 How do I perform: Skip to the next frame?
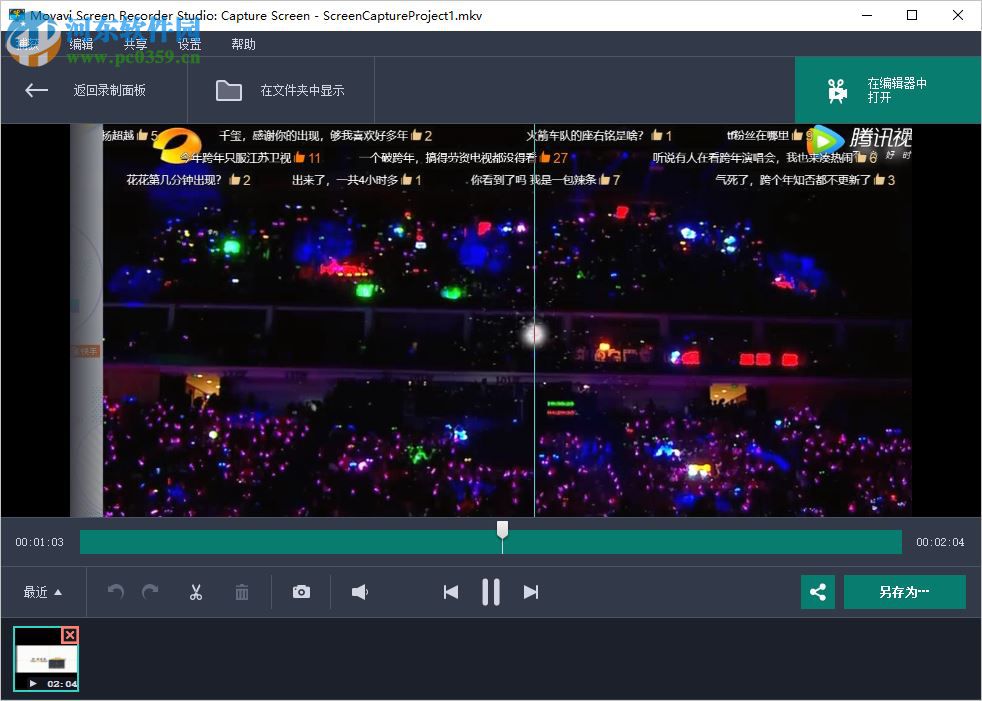coord(530,592)
